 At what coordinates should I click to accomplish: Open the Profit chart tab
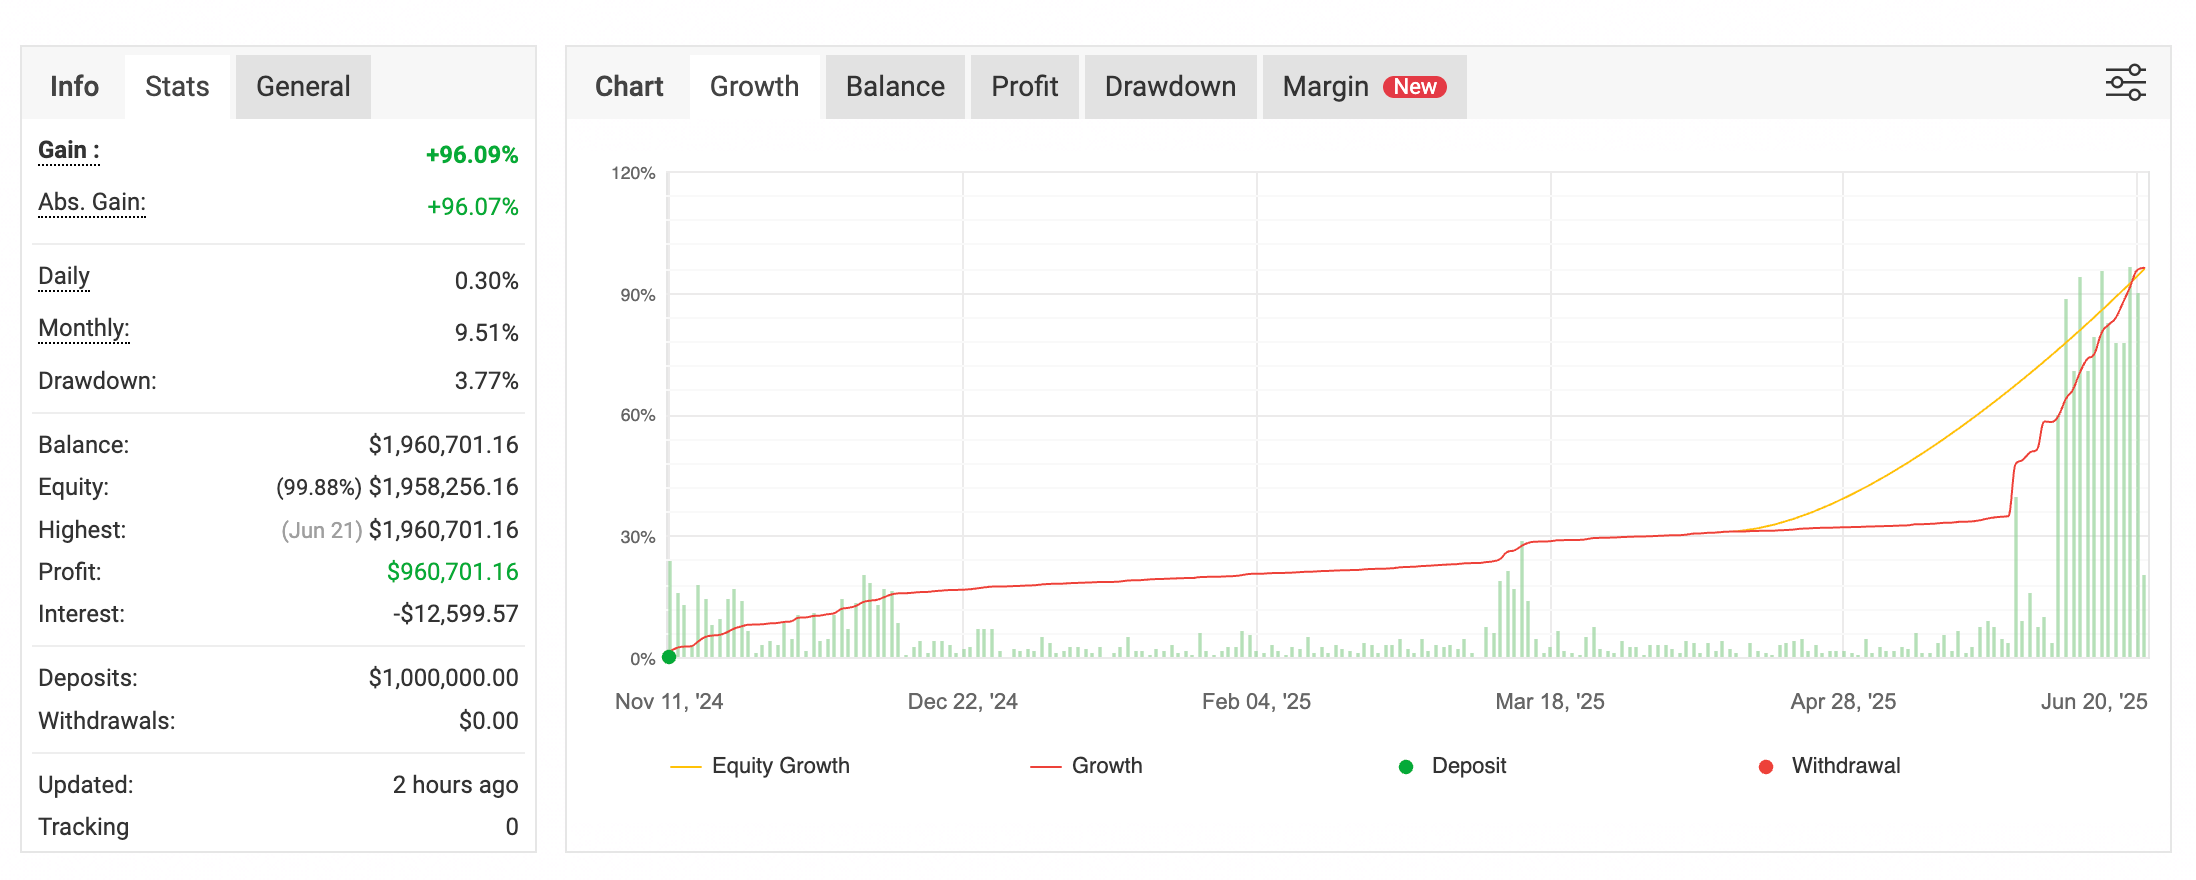pyautogui.click(x=1024, y=87)
